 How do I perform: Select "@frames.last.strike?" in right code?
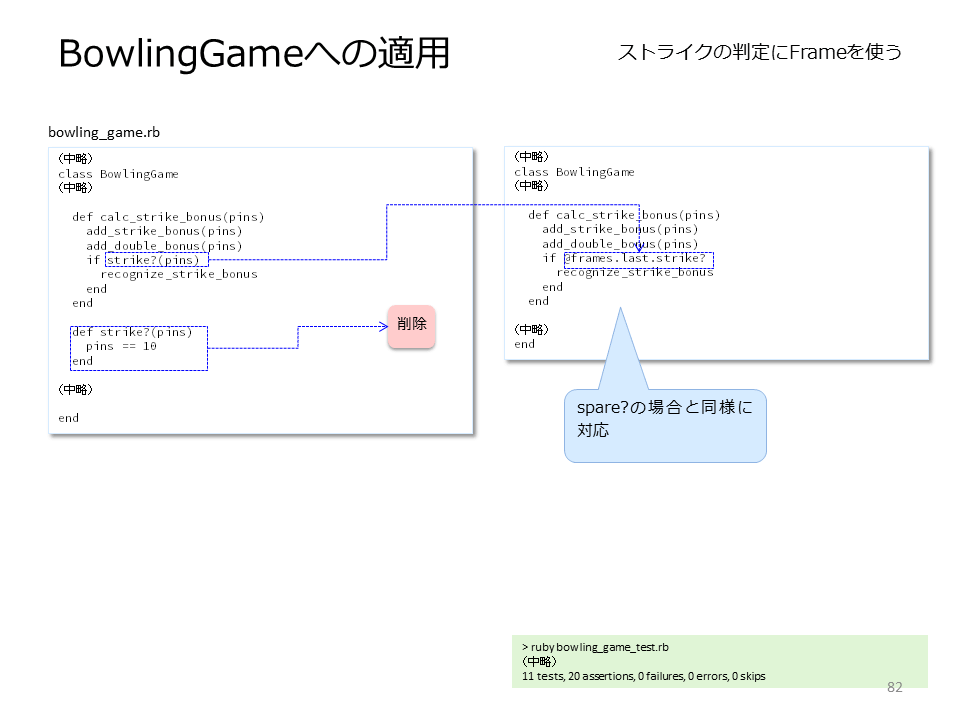coord(635,258)
